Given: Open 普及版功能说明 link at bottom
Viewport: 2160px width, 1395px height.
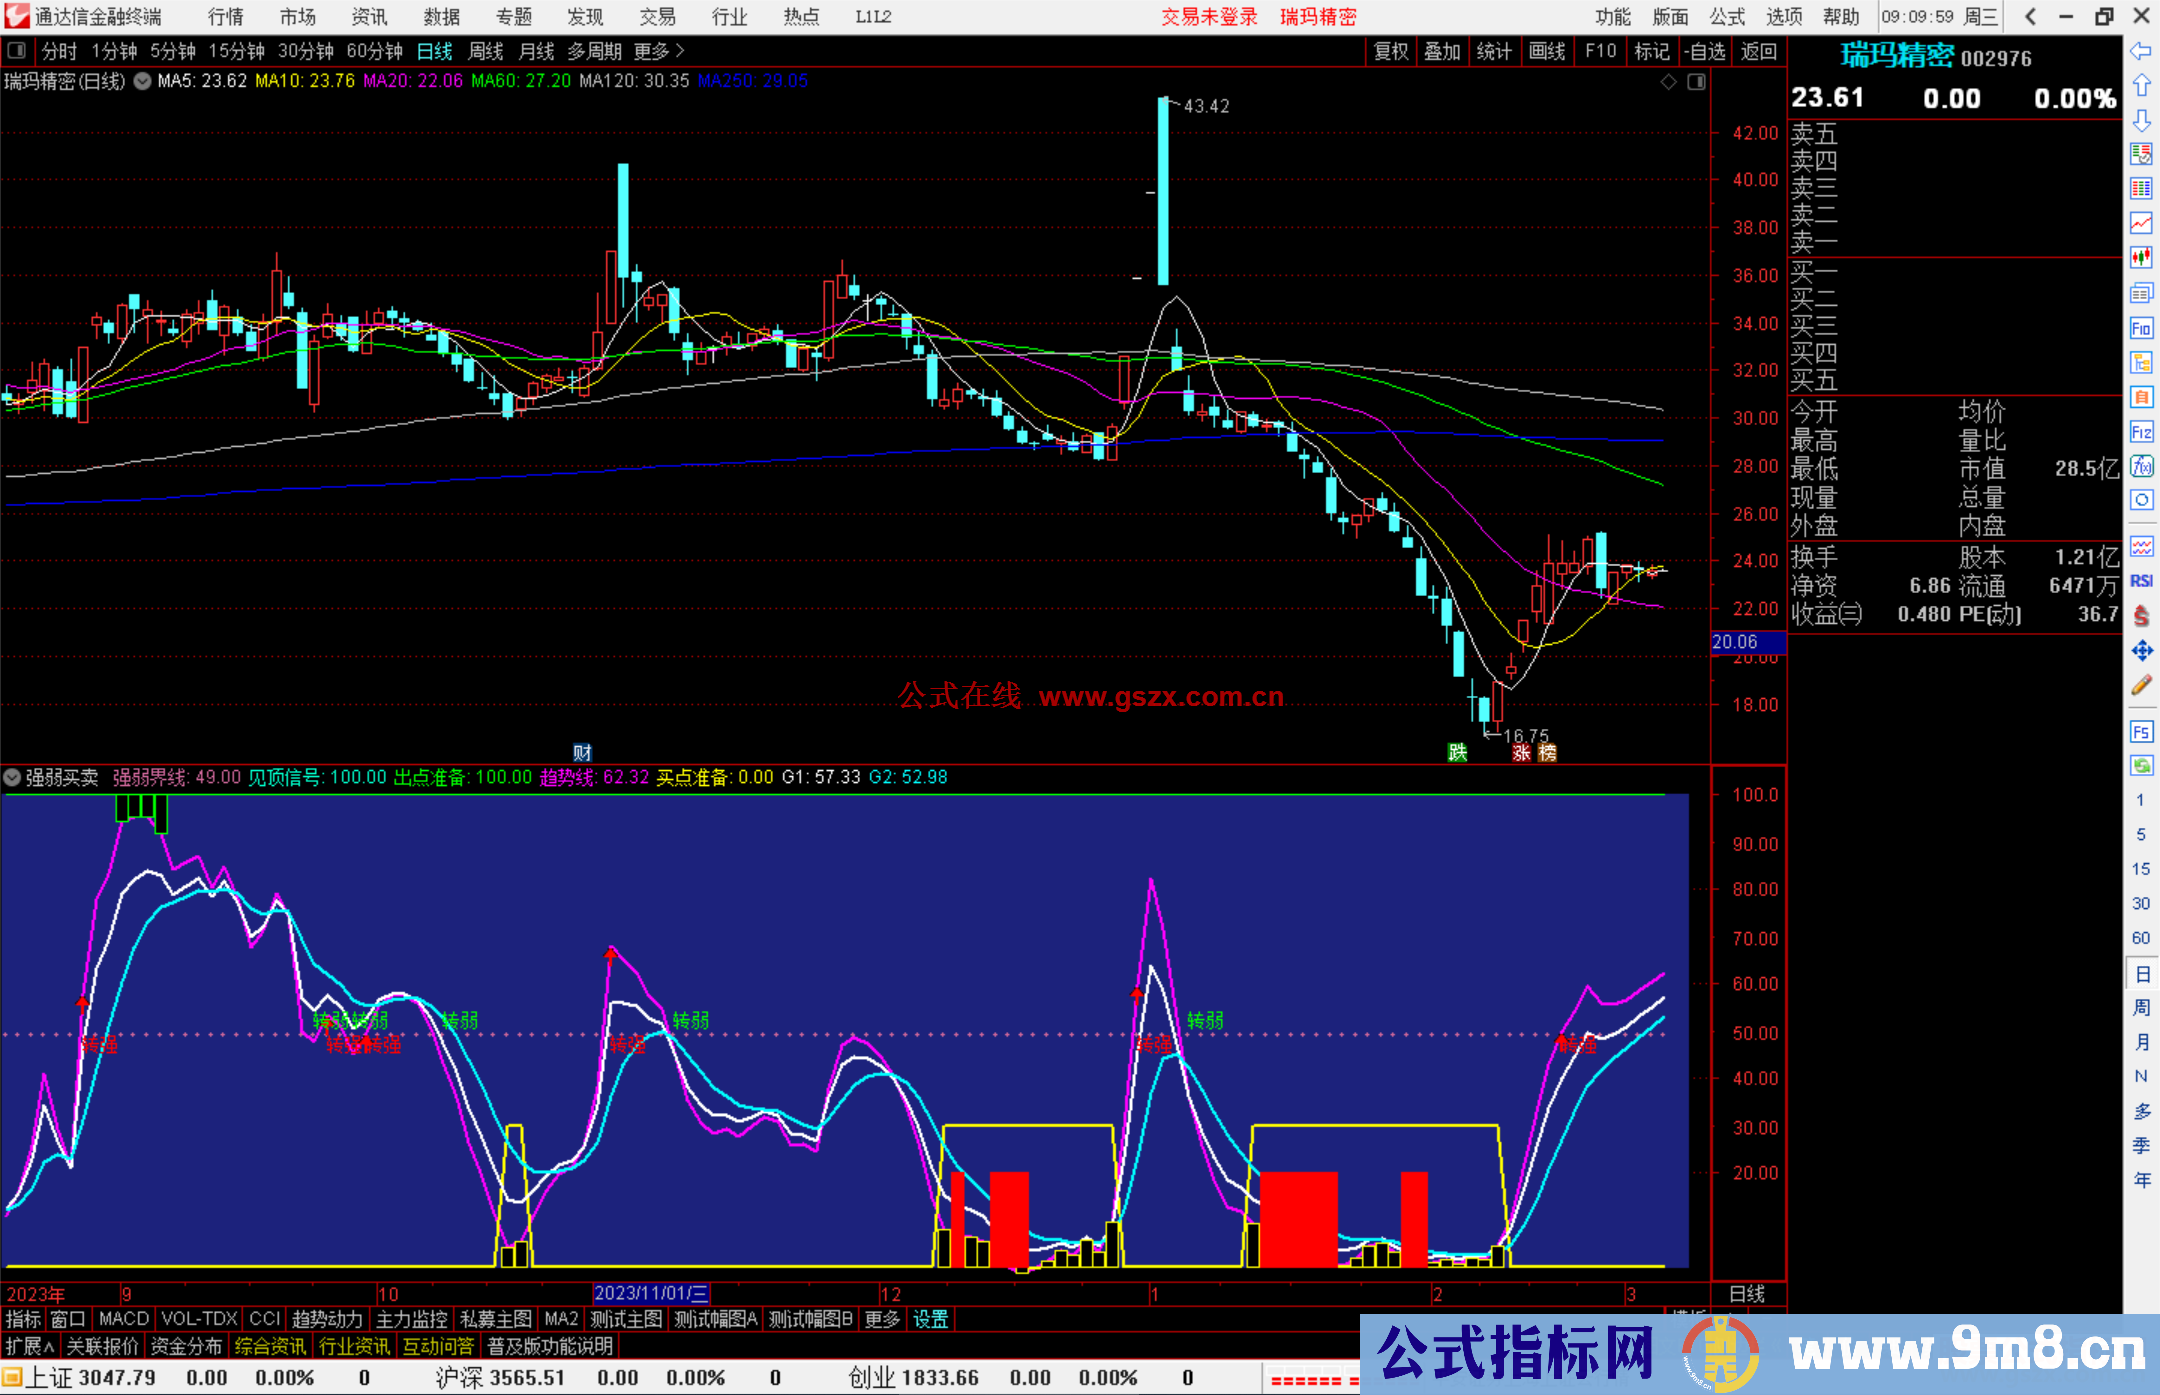Looking at the screenshot, I should (551, 1346).
